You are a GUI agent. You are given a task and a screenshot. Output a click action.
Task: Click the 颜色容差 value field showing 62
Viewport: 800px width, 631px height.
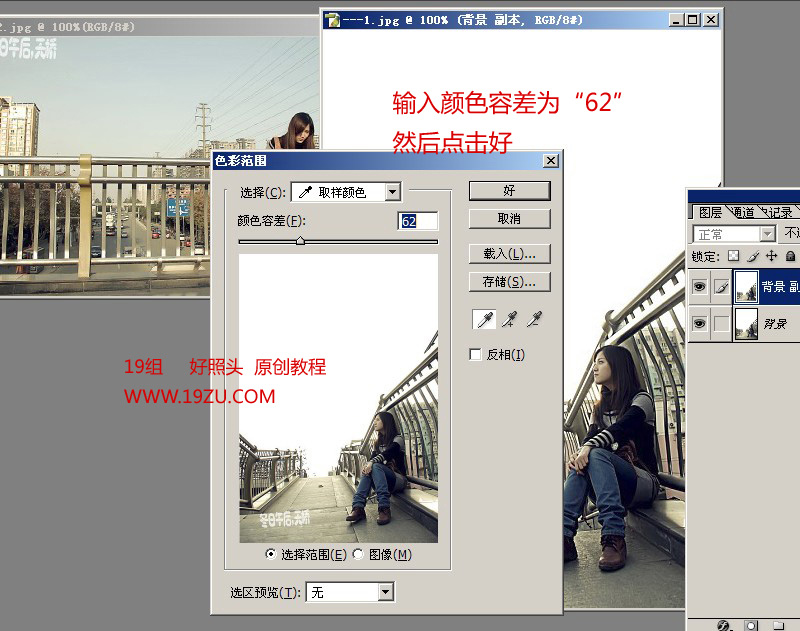417,221
